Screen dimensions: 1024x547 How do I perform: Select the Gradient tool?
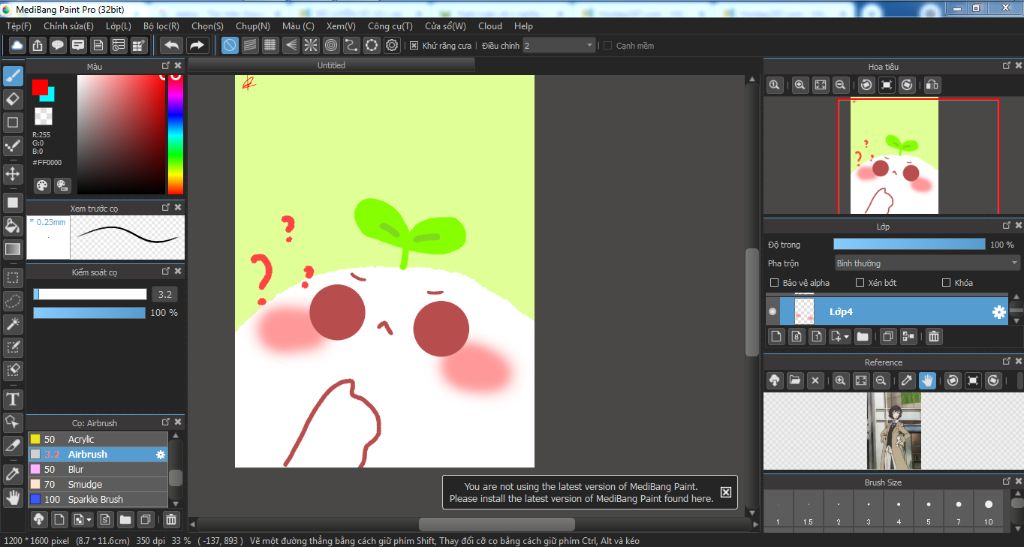[13, 249]
